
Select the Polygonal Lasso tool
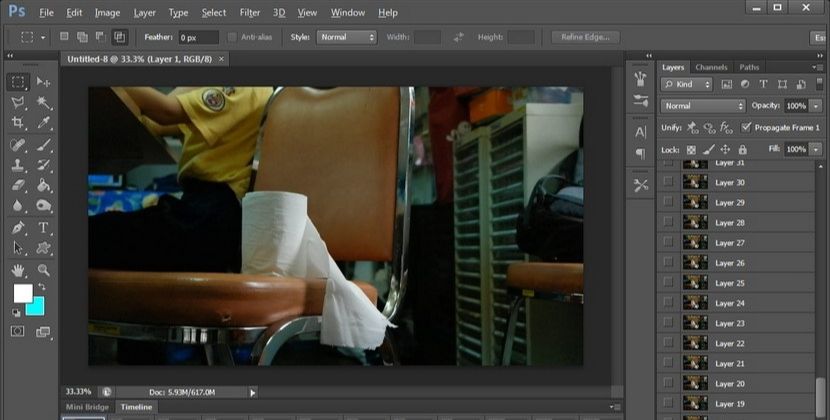(x=18, y=102)
